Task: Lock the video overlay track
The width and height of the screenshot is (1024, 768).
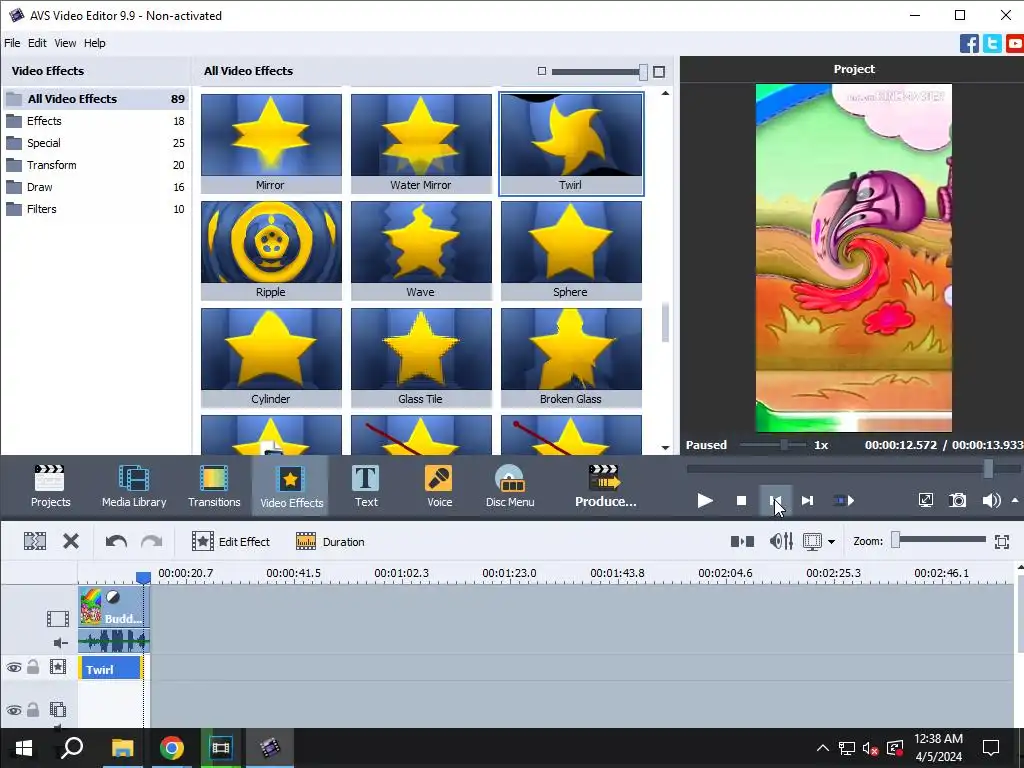Action: pyautogui.click(x=33, y=709)
